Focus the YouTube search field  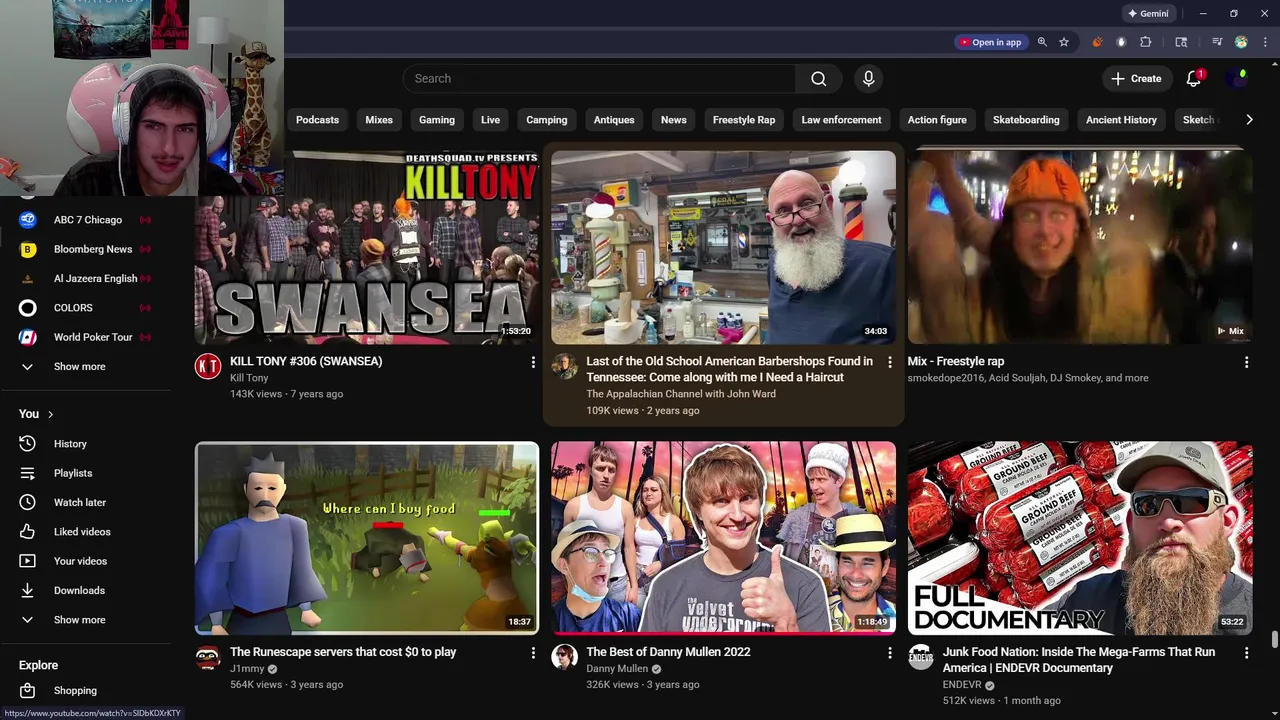600,78
